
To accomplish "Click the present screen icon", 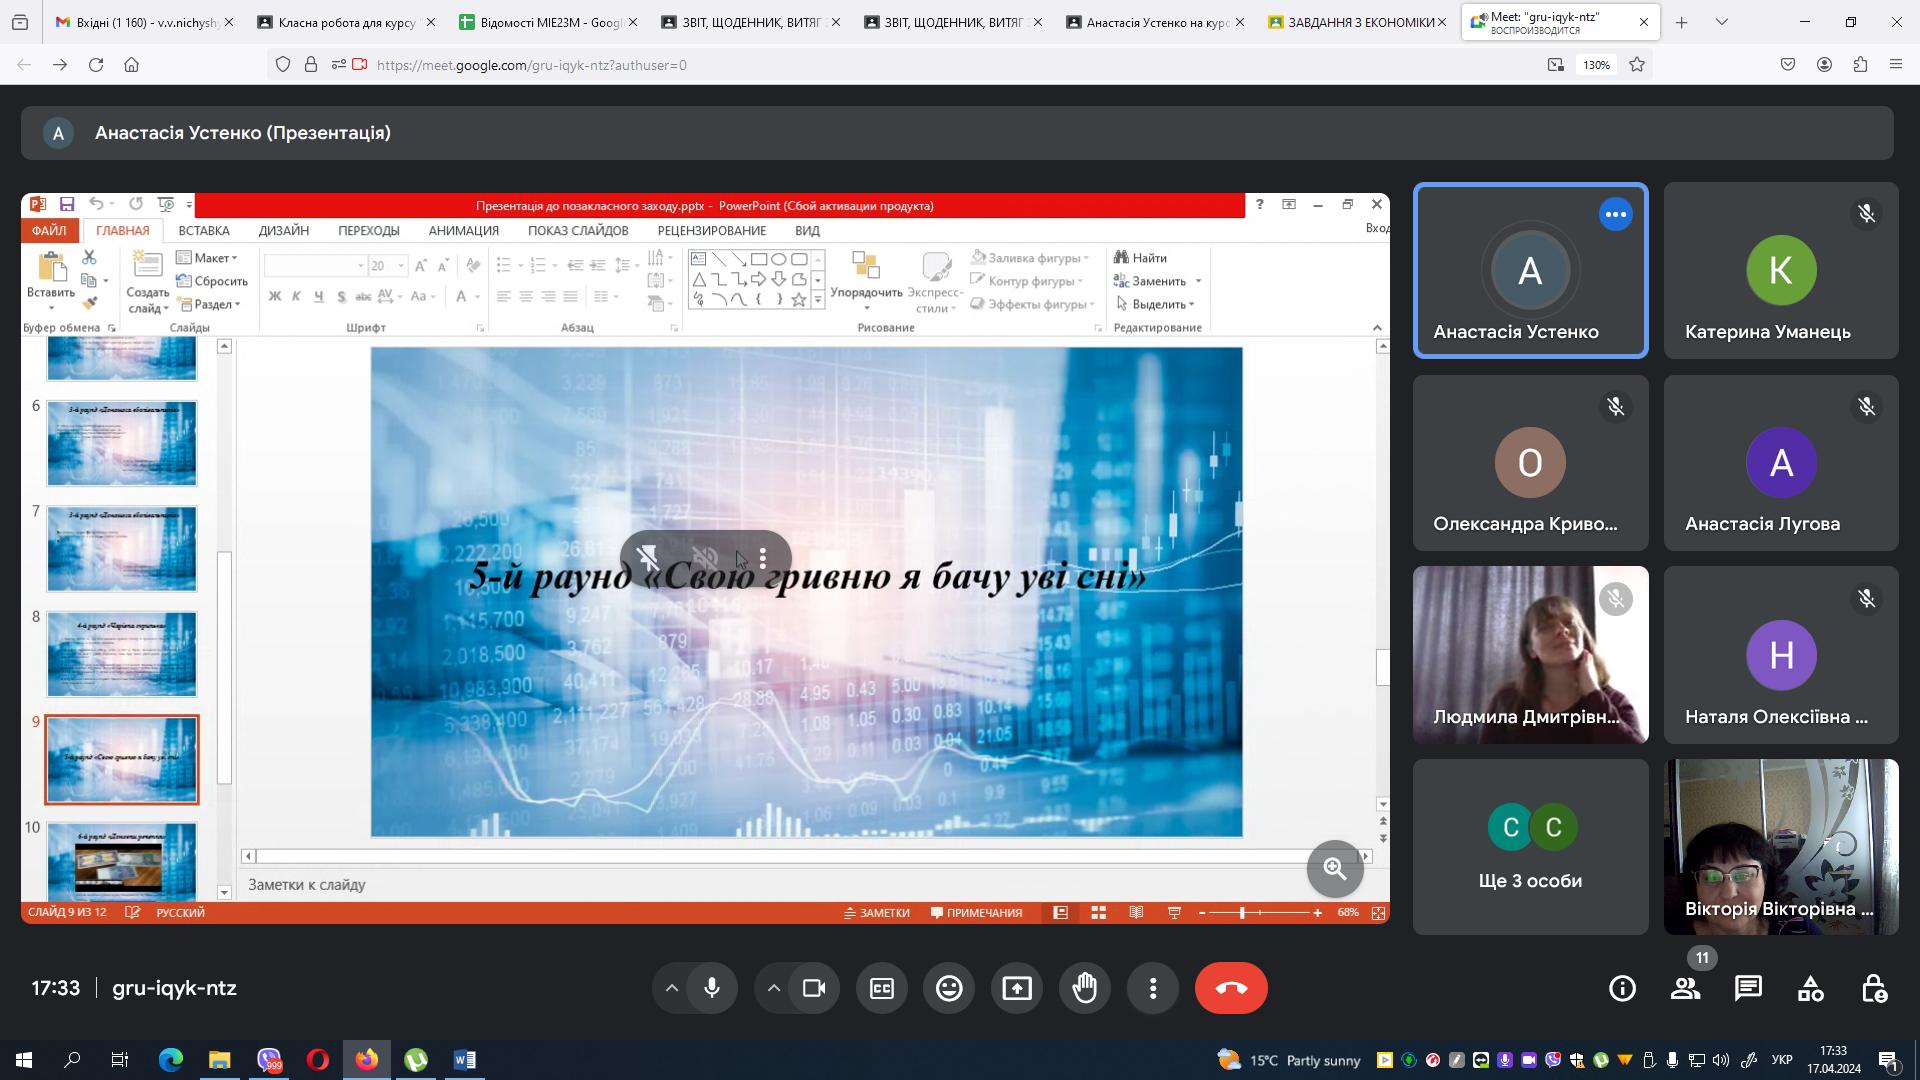I will pos(1017,988).
